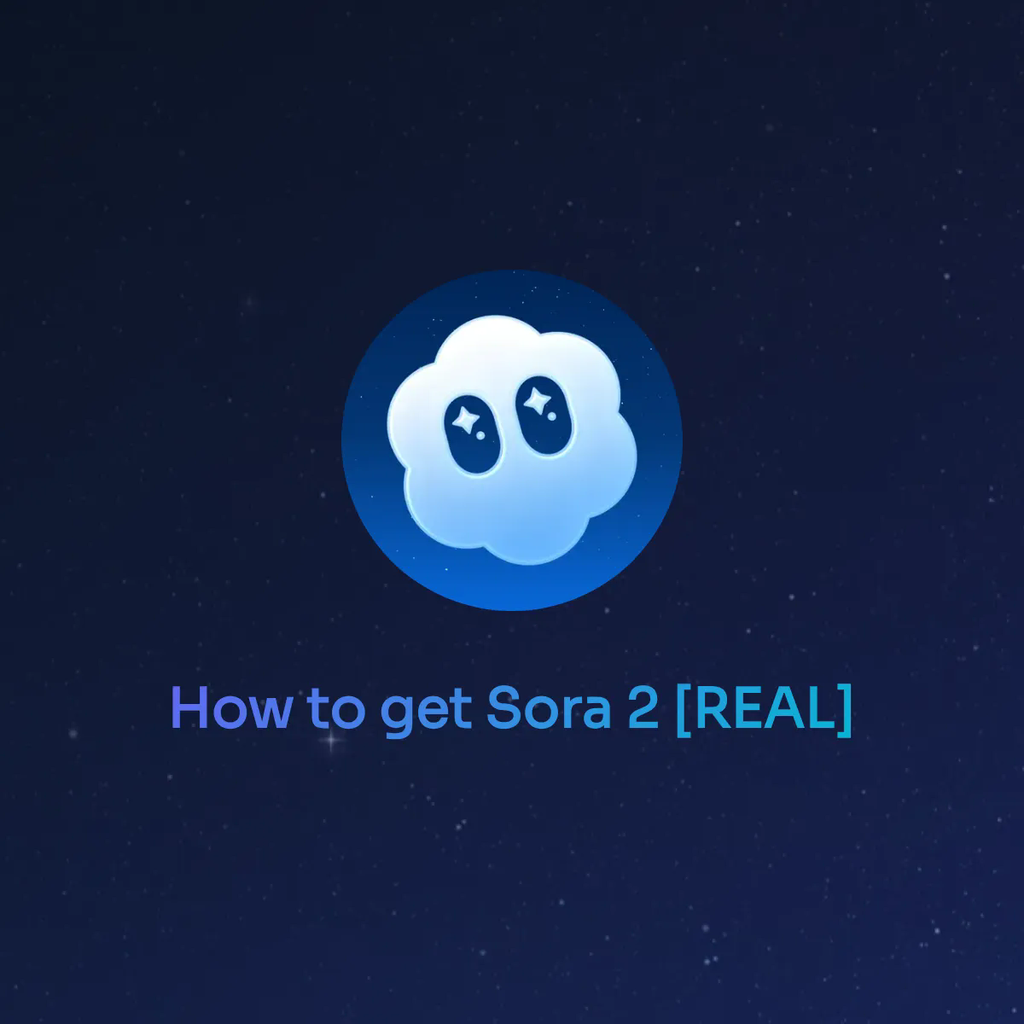The height and width of the screenshot is (1024, 1024).
Task: Click the number "2" in the title
Action: tap(643, 708)
